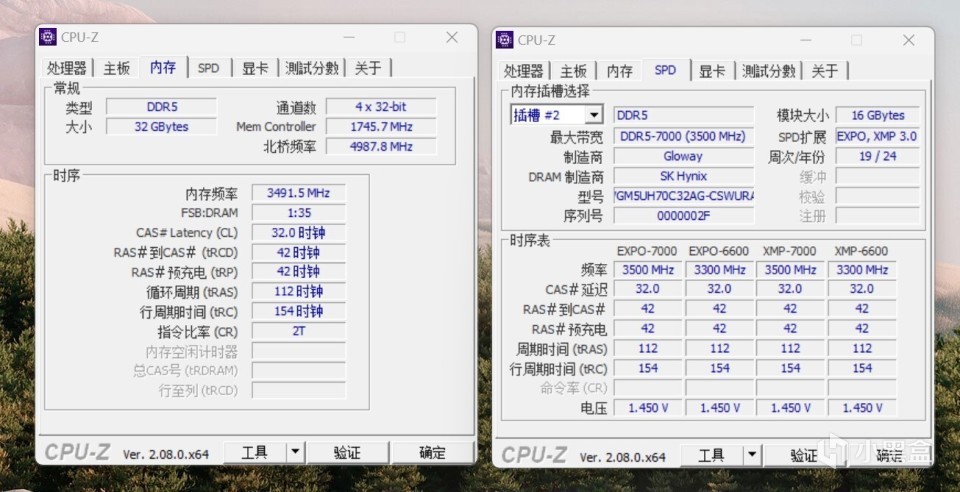Image resolution: width=960 pixels, height=492 pixels.
Task: Click the XMP-7000 column header
Action: click(790, 251)
